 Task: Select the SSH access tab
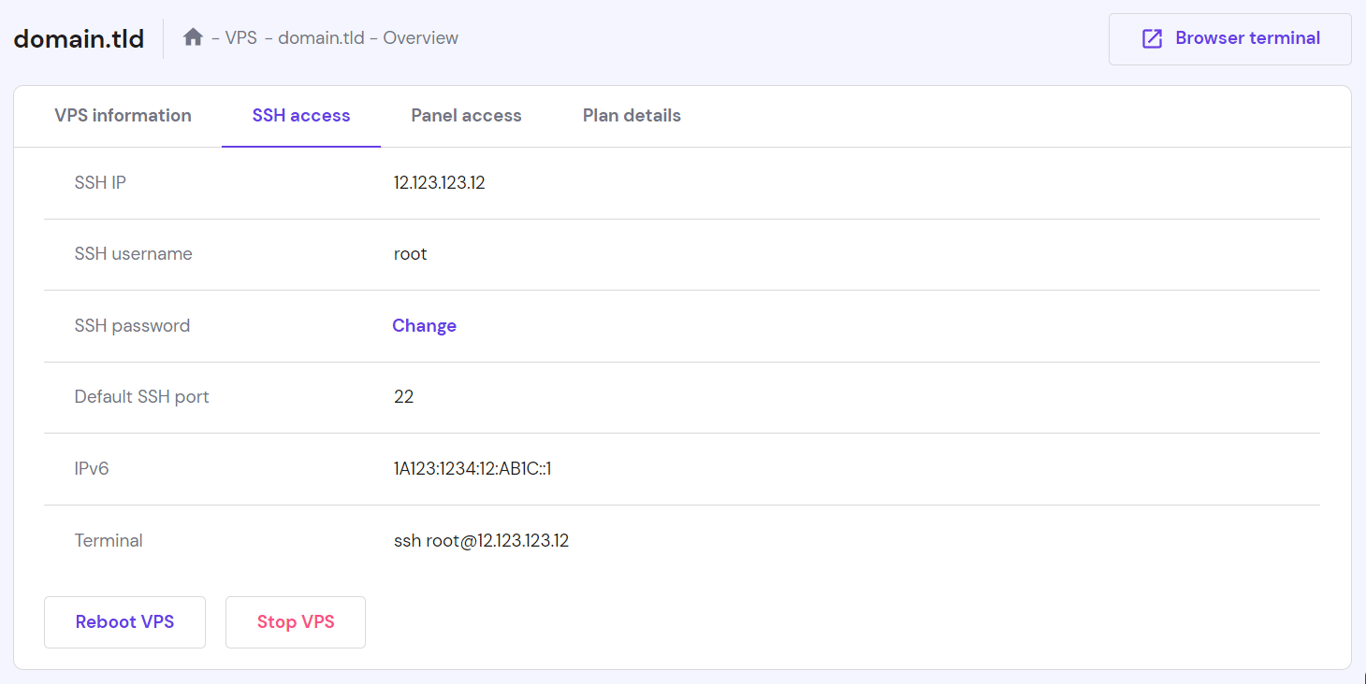(301, 115)
